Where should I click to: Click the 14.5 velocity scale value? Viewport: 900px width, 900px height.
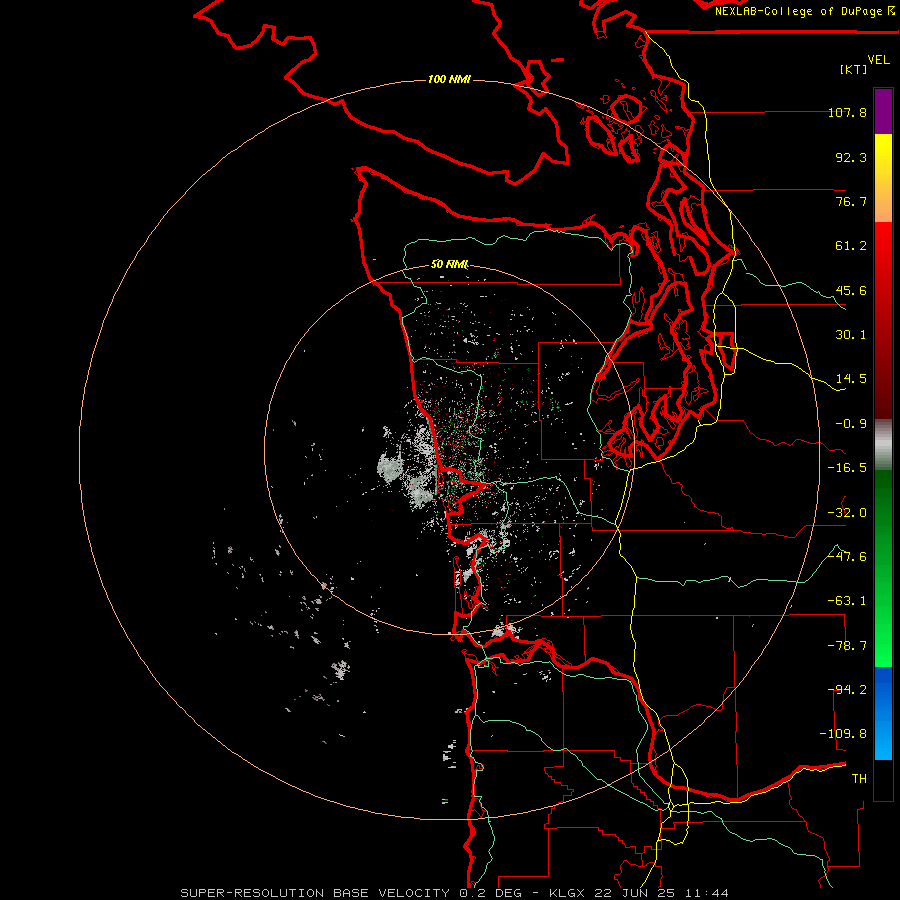(x=851, y=379)
